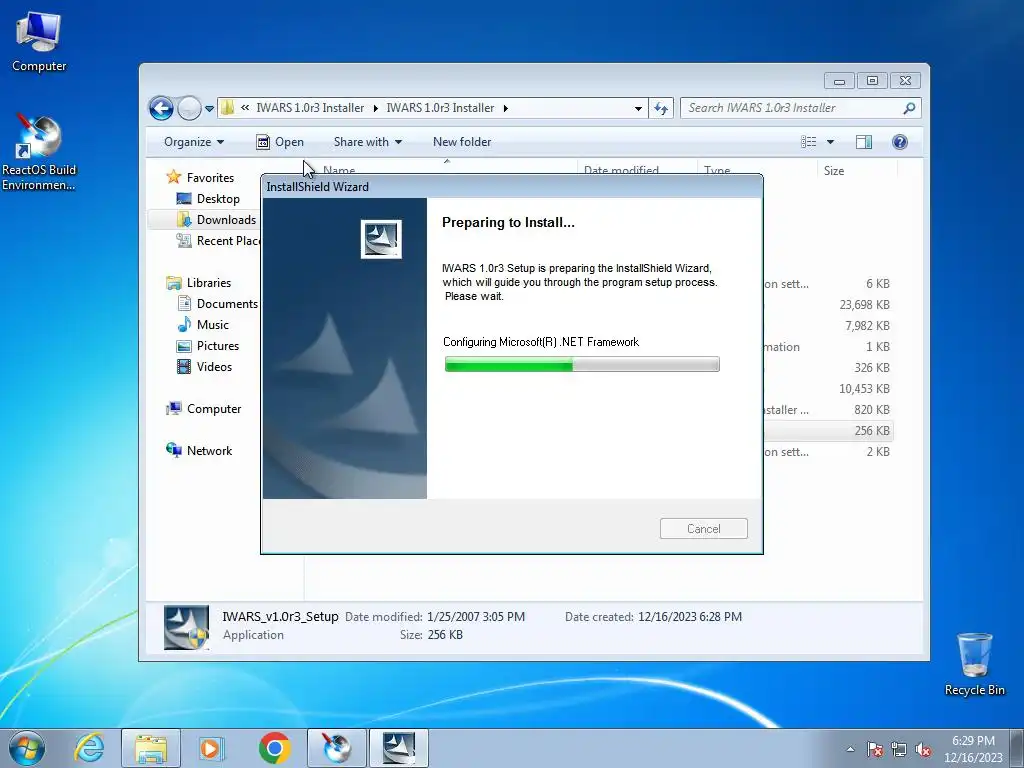Click the Date created value 12/16/2023 6:28 PM

pos(690,616)
